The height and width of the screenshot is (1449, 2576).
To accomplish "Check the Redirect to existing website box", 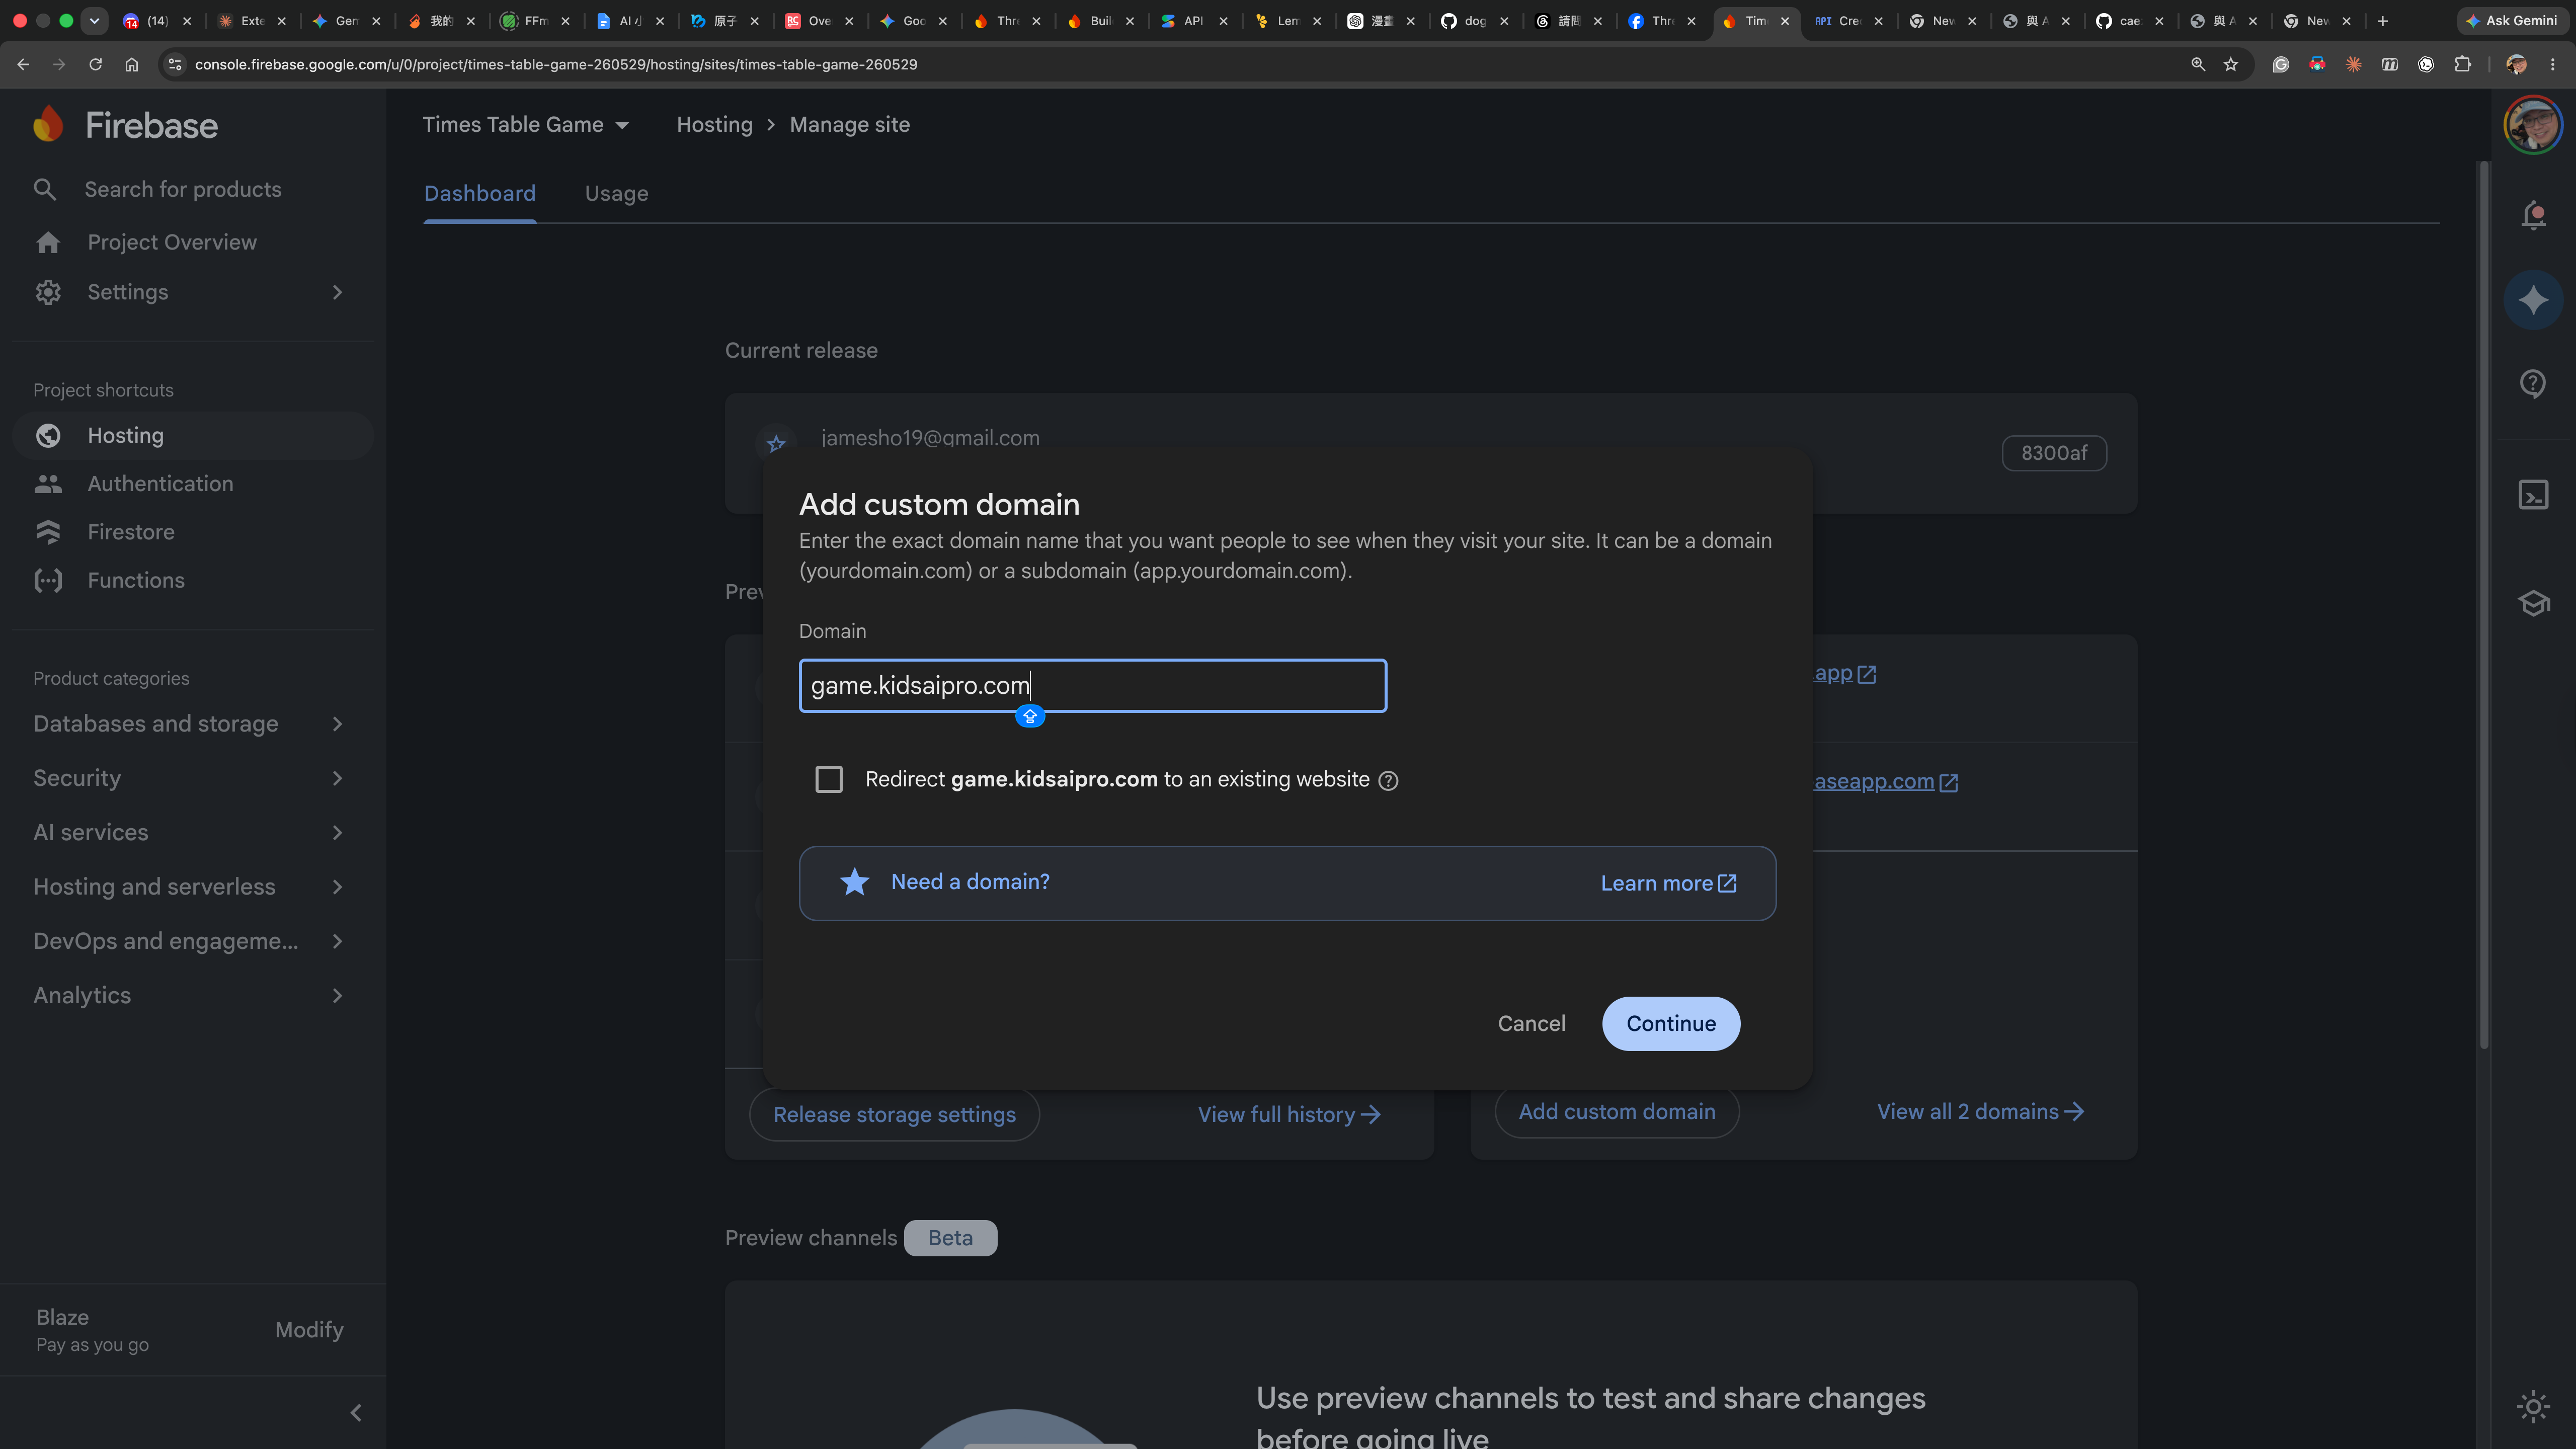I will pyautogui.click(x=829, y=779).
